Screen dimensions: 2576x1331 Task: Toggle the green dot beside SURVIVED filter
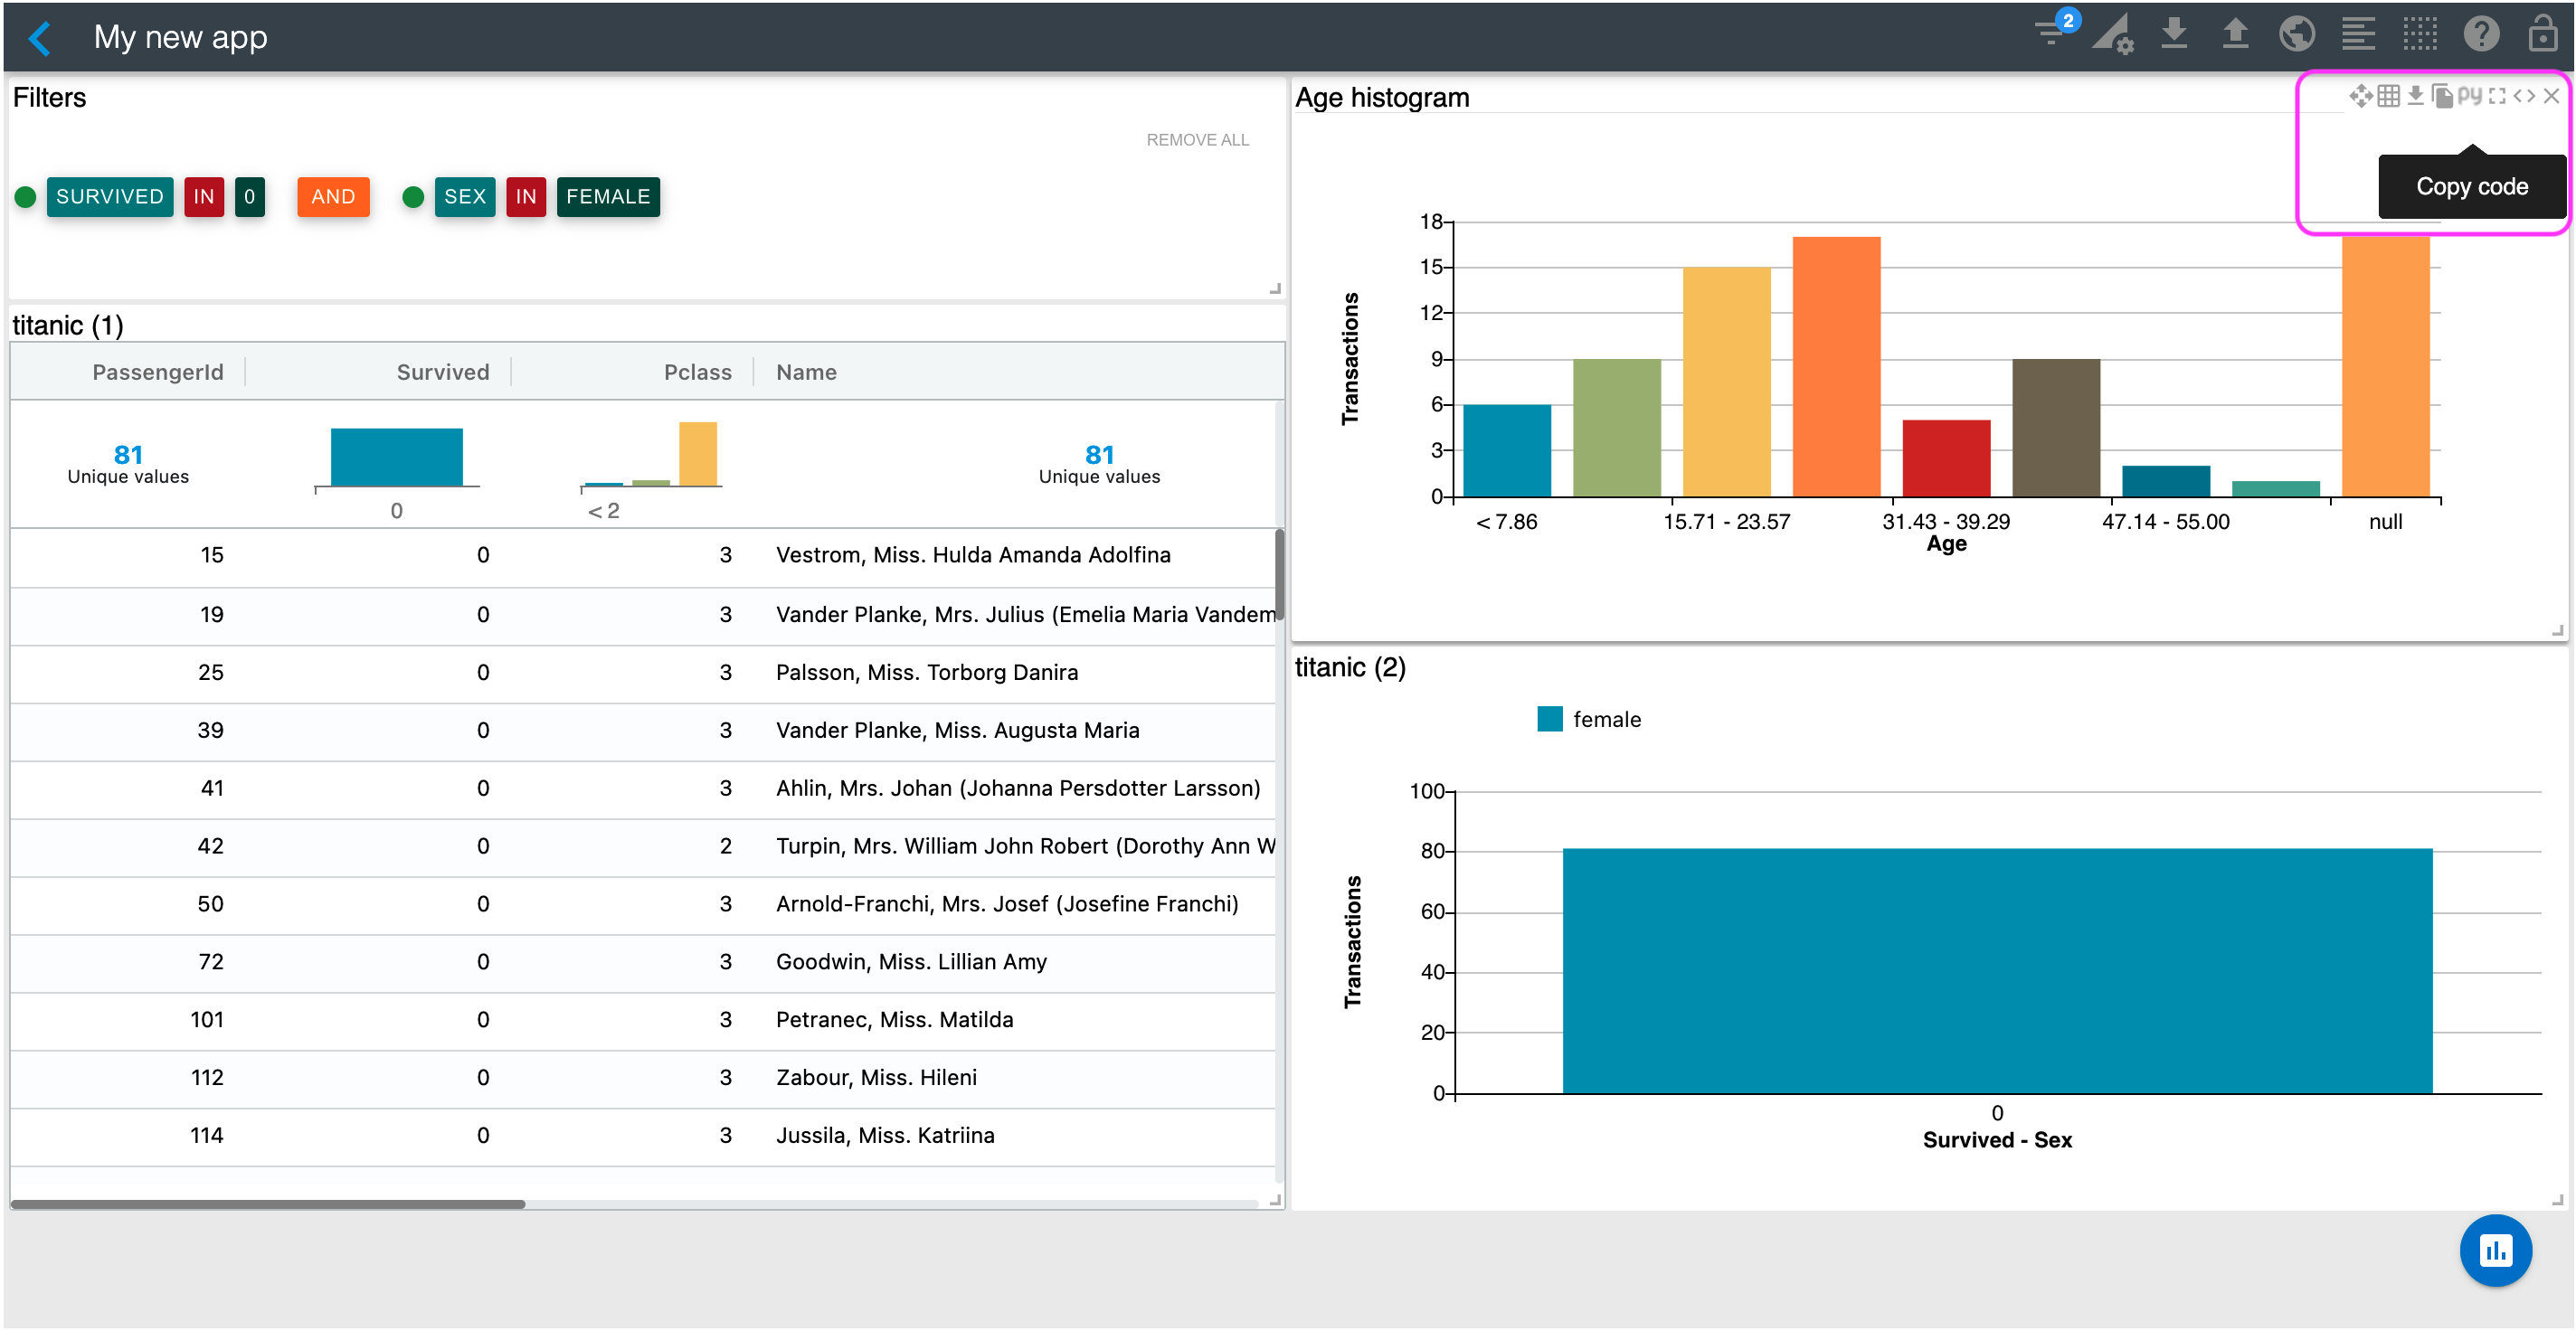click(26, 197)
